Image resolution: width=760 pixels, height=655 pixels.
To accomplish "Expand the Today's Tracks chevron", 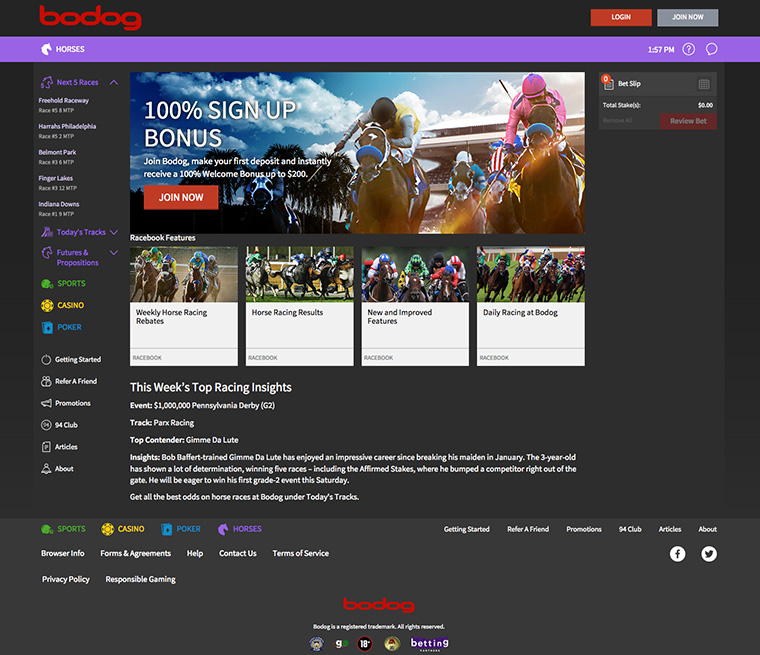I will (x=114, y=232).
